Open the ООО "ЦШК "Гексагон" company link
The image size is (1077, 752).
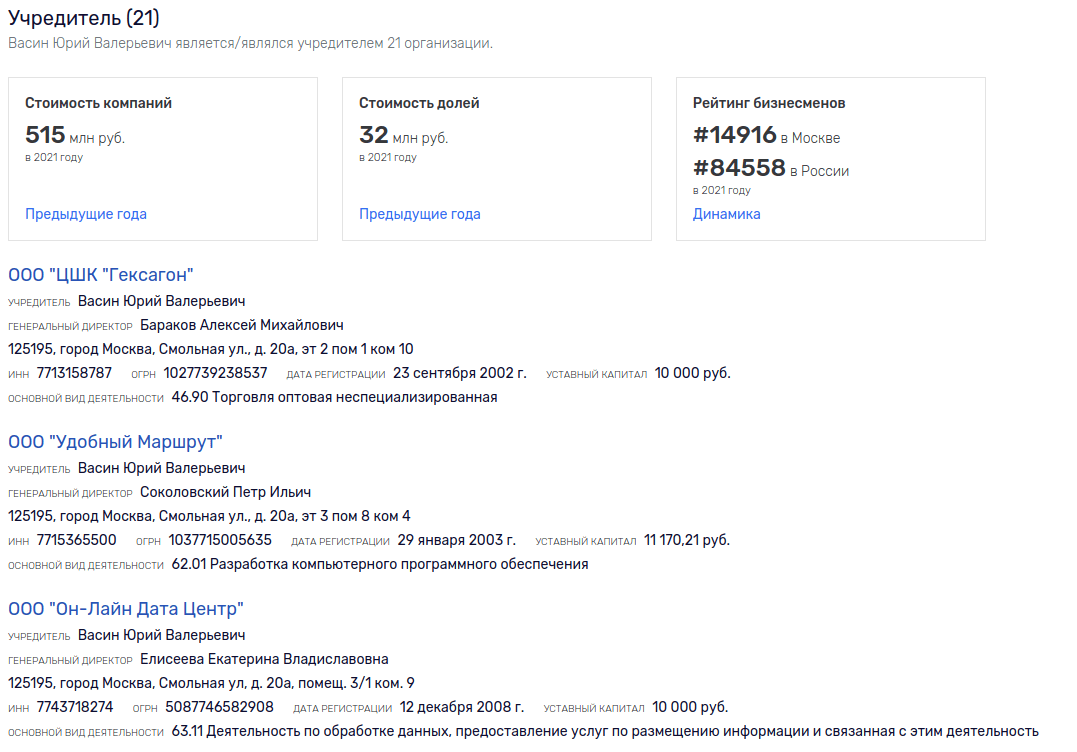pos(100,275)
